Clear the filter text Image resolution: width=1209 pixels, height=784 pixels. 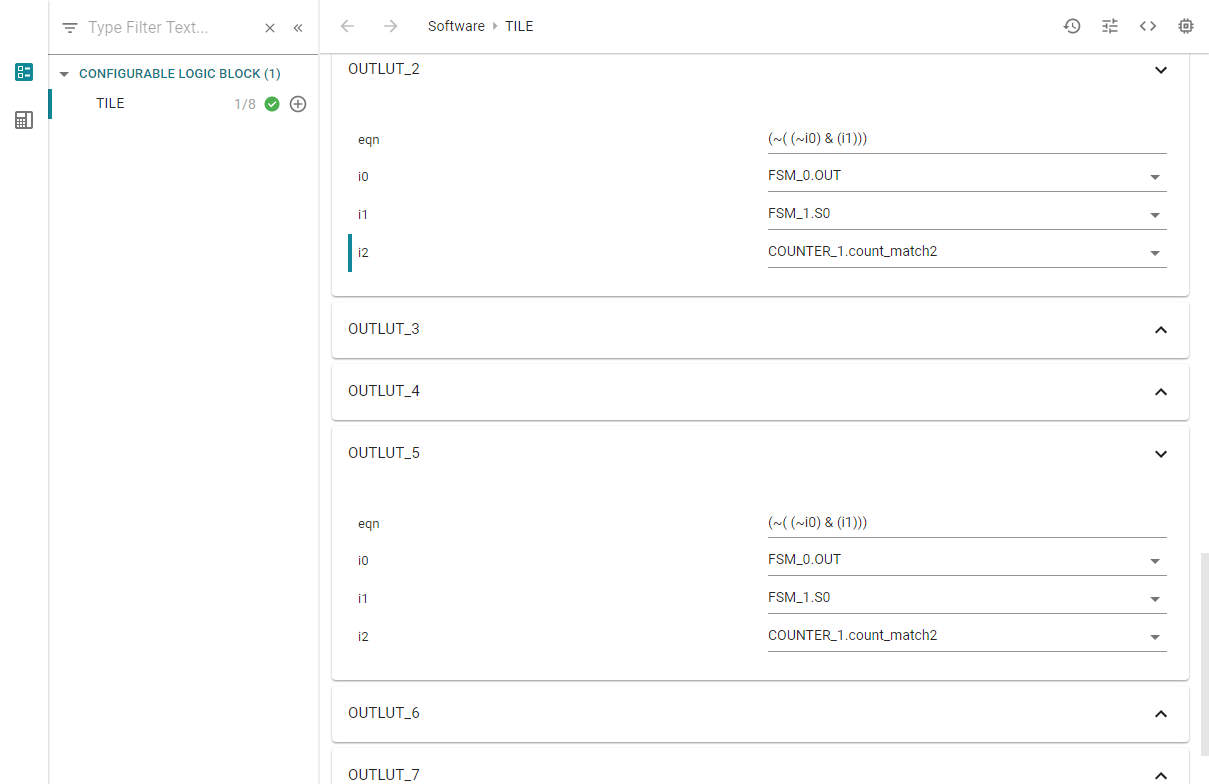(270, 28)
